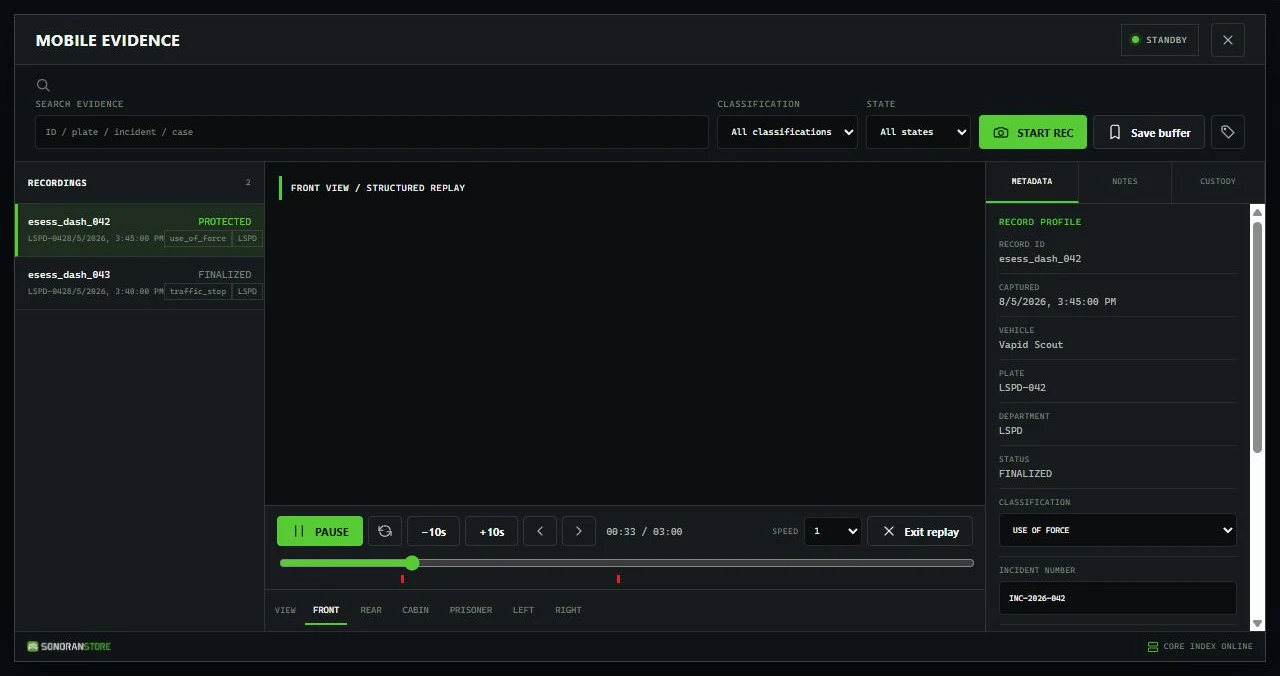Select the RIGHT camera tab
This screenshot has width=1280, height=676.
point(568,610)
